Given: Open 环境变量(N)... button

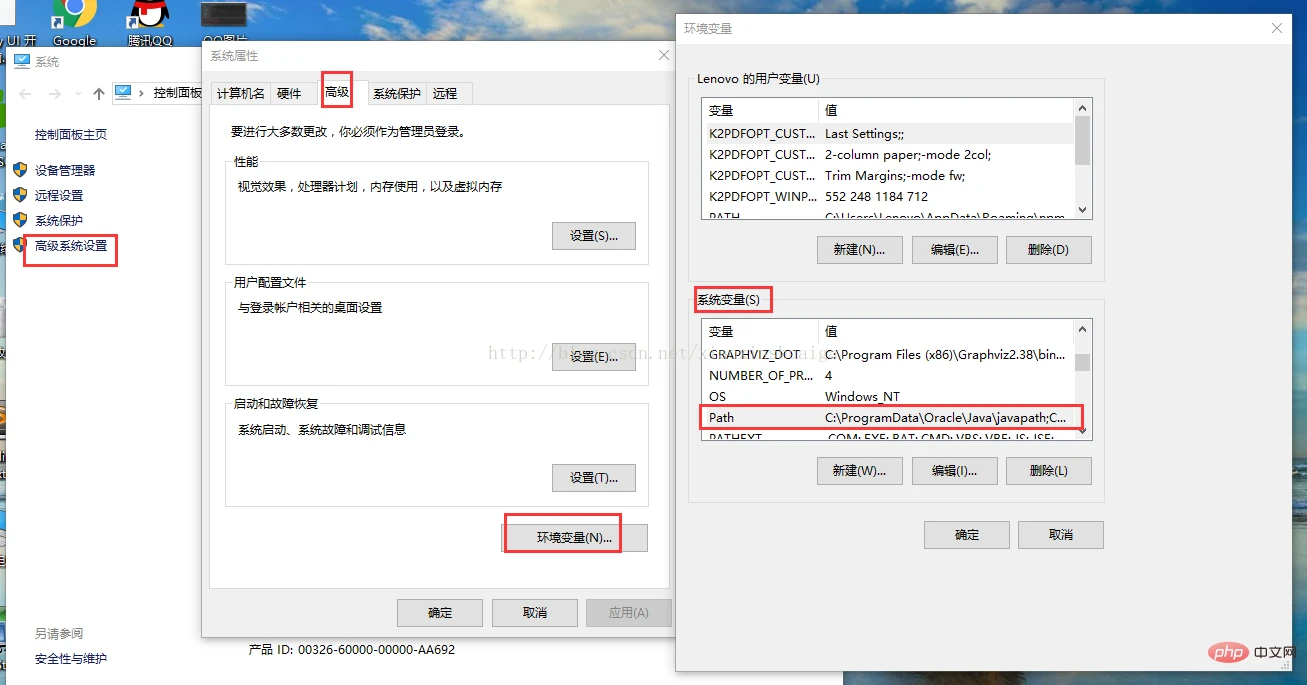Looking at the screenshot, I should 574,537.
